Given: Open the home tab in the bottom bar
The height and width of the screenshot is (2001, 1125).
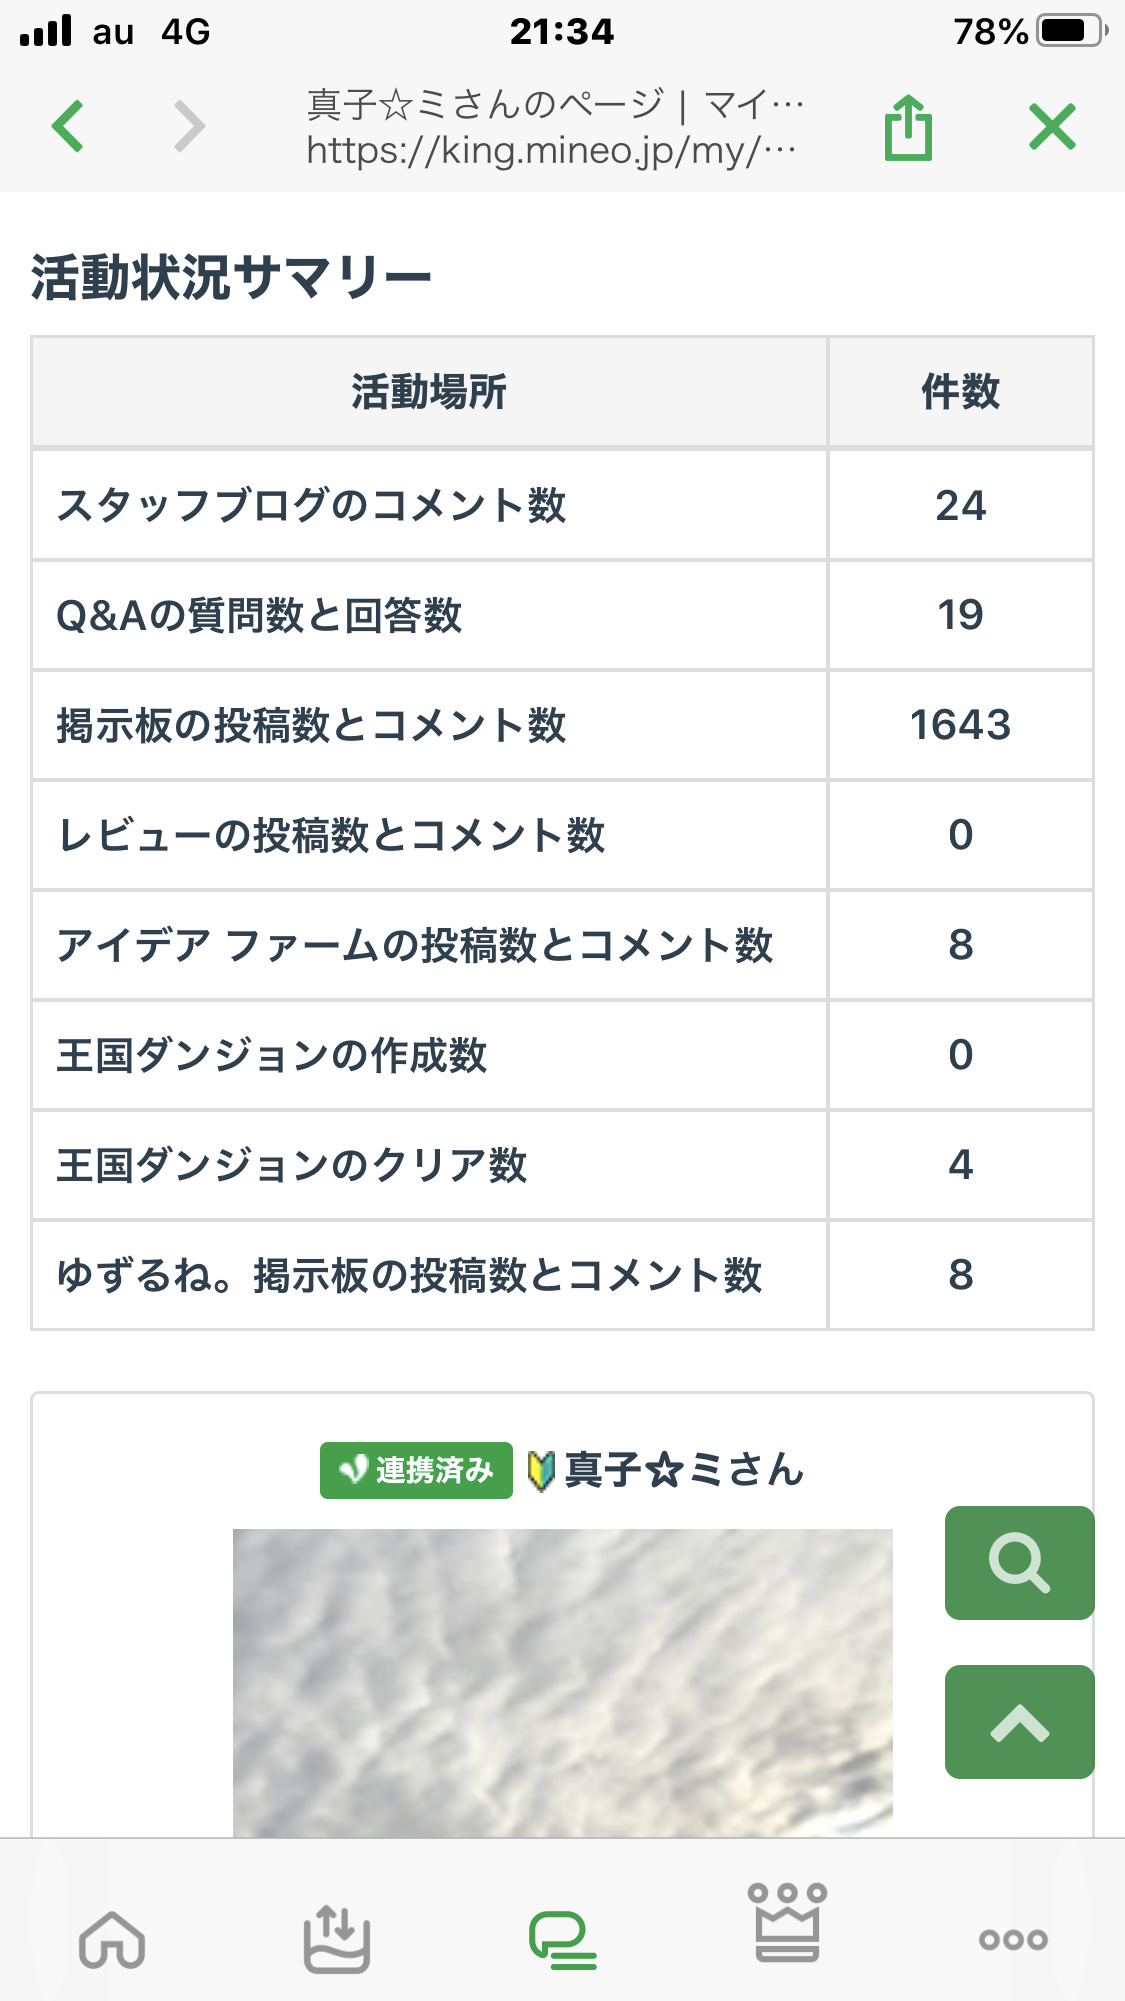Looking at the screenshot, I should 112,1941.
